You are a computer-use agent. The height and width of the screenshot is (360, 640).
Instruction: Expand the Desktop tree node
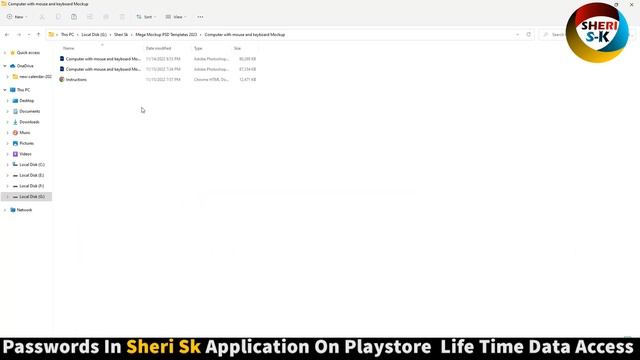[7, 100]
